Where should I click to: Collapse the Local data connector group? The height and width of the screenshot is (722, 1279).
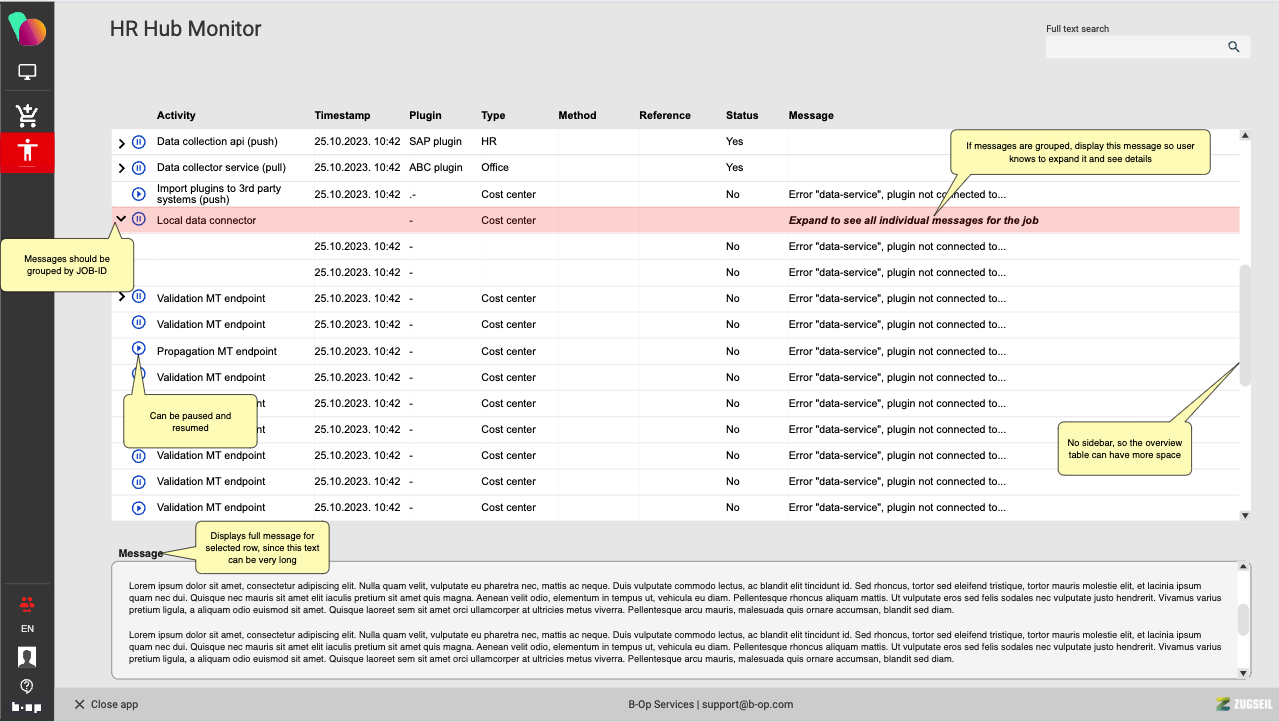click(x=121, y=219)
